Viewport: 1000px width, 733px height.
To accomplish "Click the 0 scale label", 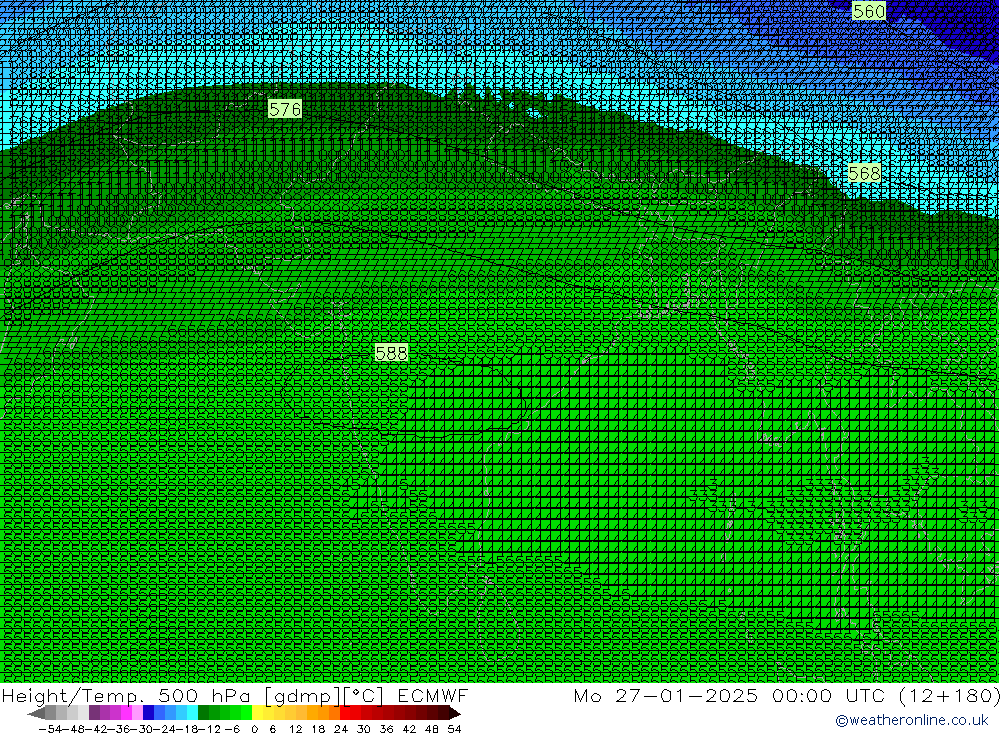I will click(254, 729).
